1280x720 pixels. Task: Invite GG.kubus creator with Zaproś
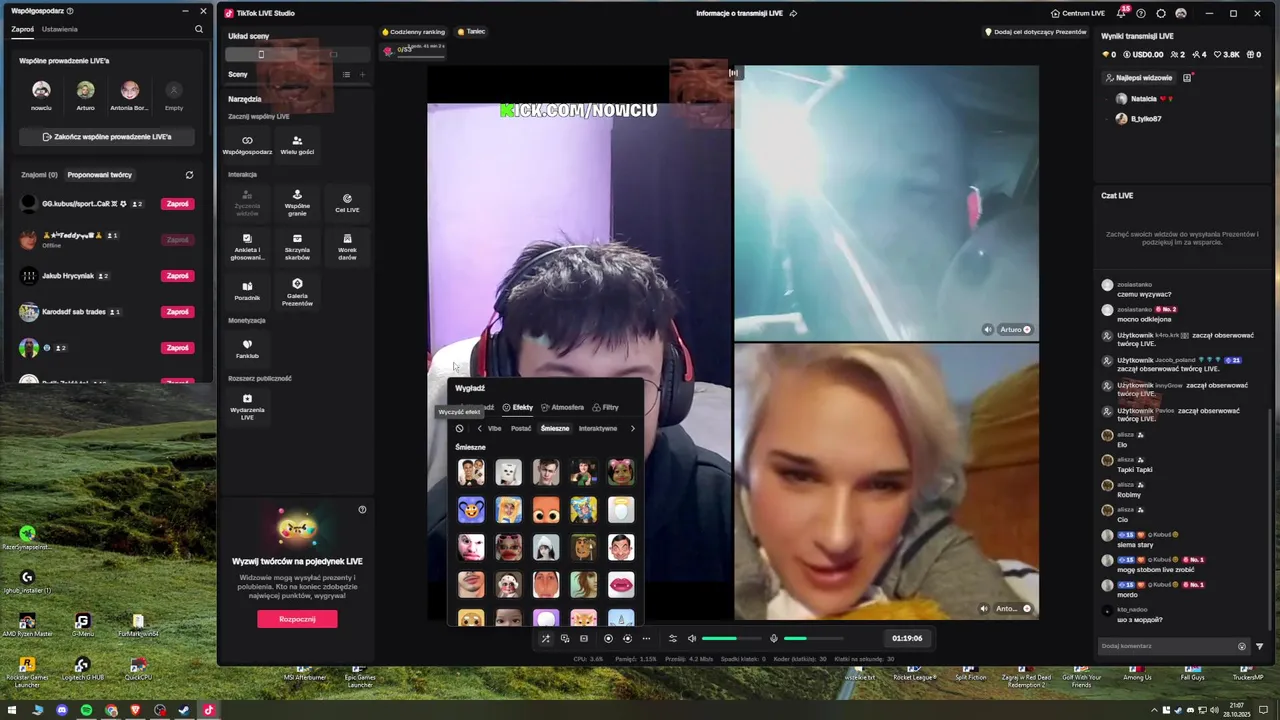coord(178,204)
